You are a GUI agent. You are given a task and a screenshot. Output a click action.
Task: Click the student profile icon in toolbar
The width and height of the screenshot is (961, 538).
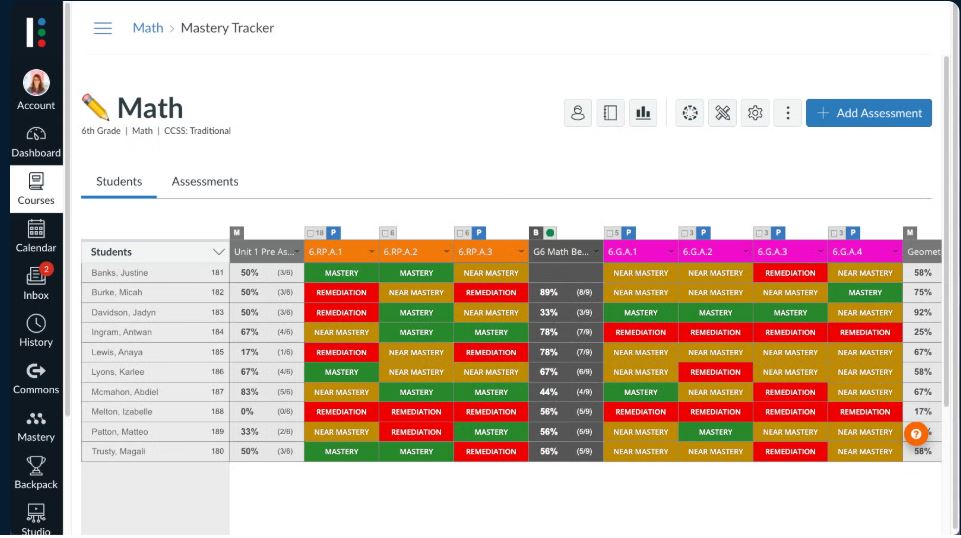(x=577, y=113)
